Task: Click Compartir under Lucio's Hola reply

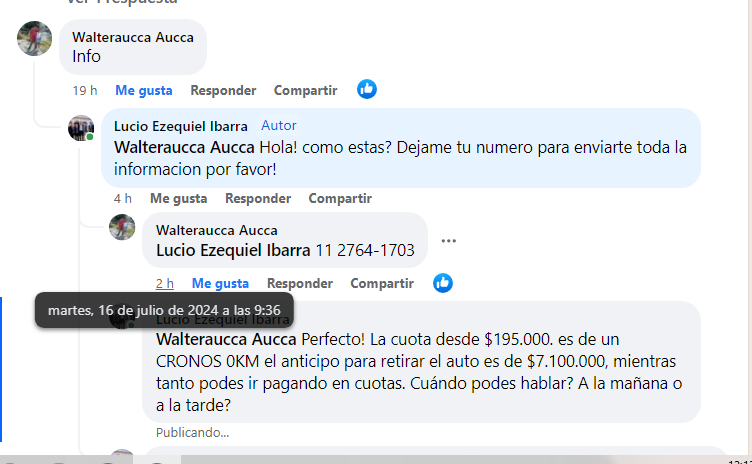Action: pos(340,198)
